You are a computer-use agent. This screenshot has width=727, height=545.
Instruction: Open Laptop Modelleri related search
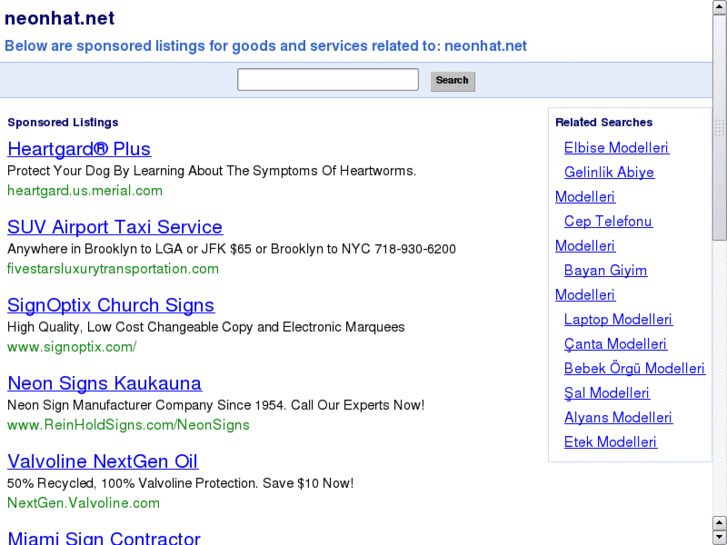tap(618, 319)
